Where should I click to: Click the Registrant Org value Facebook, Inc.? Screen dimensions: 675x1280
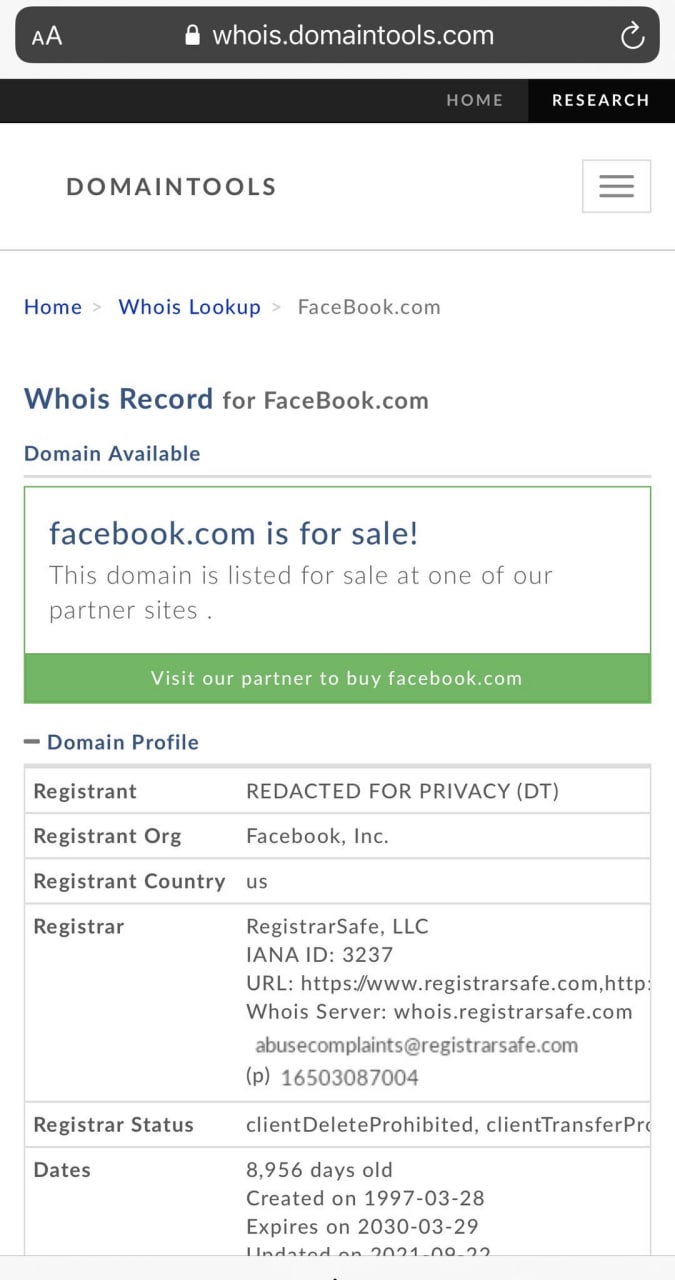click(317, 836)
